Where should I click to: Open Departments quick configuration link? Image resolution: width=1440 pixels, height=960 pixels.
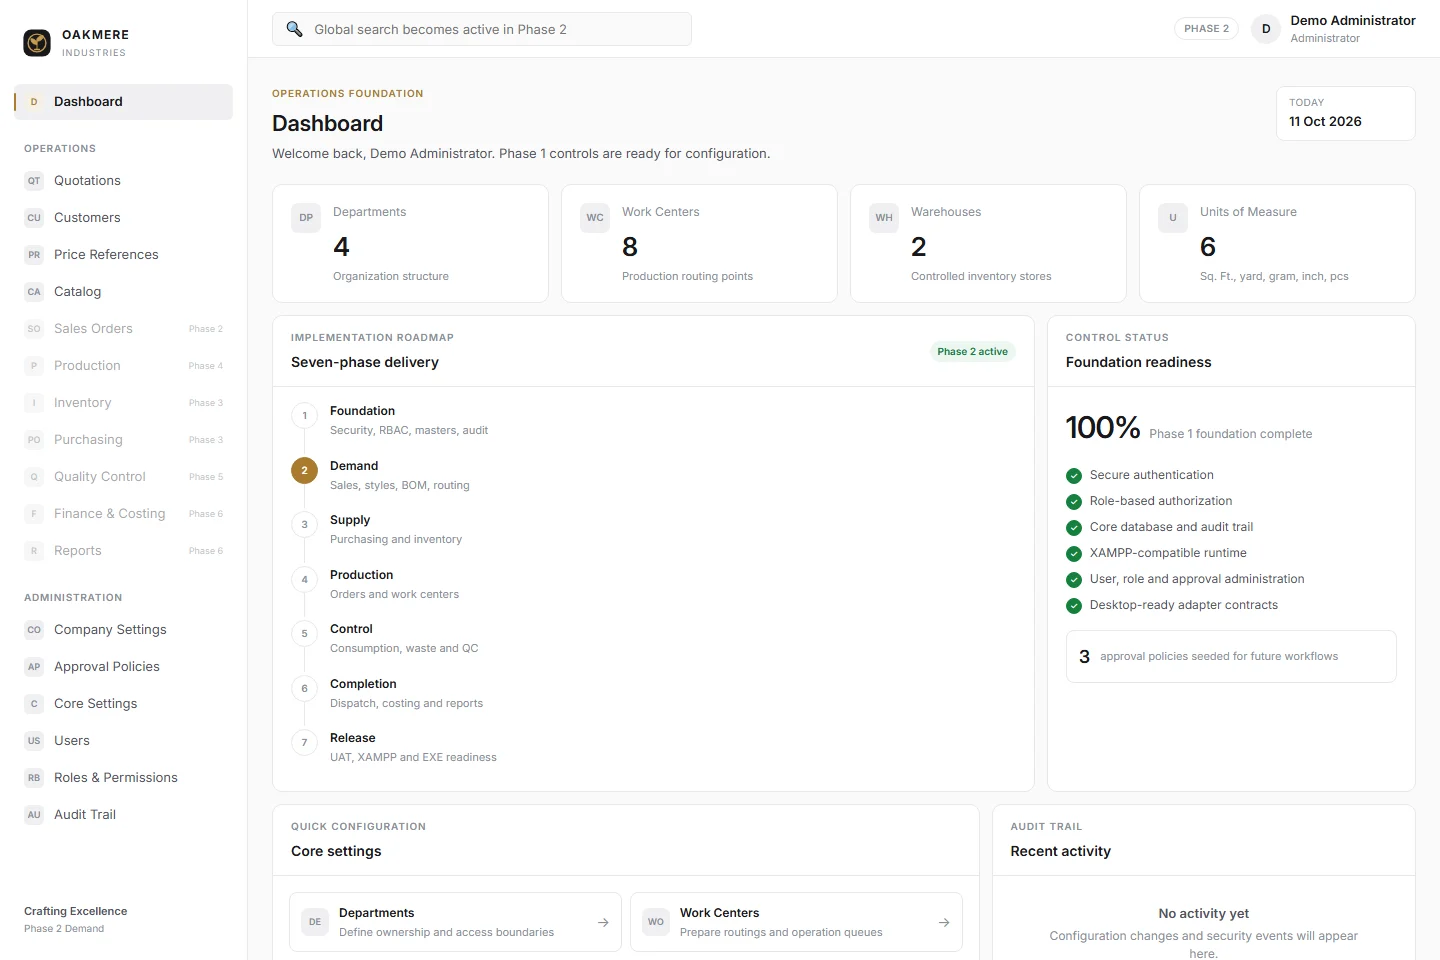[455, 922]
